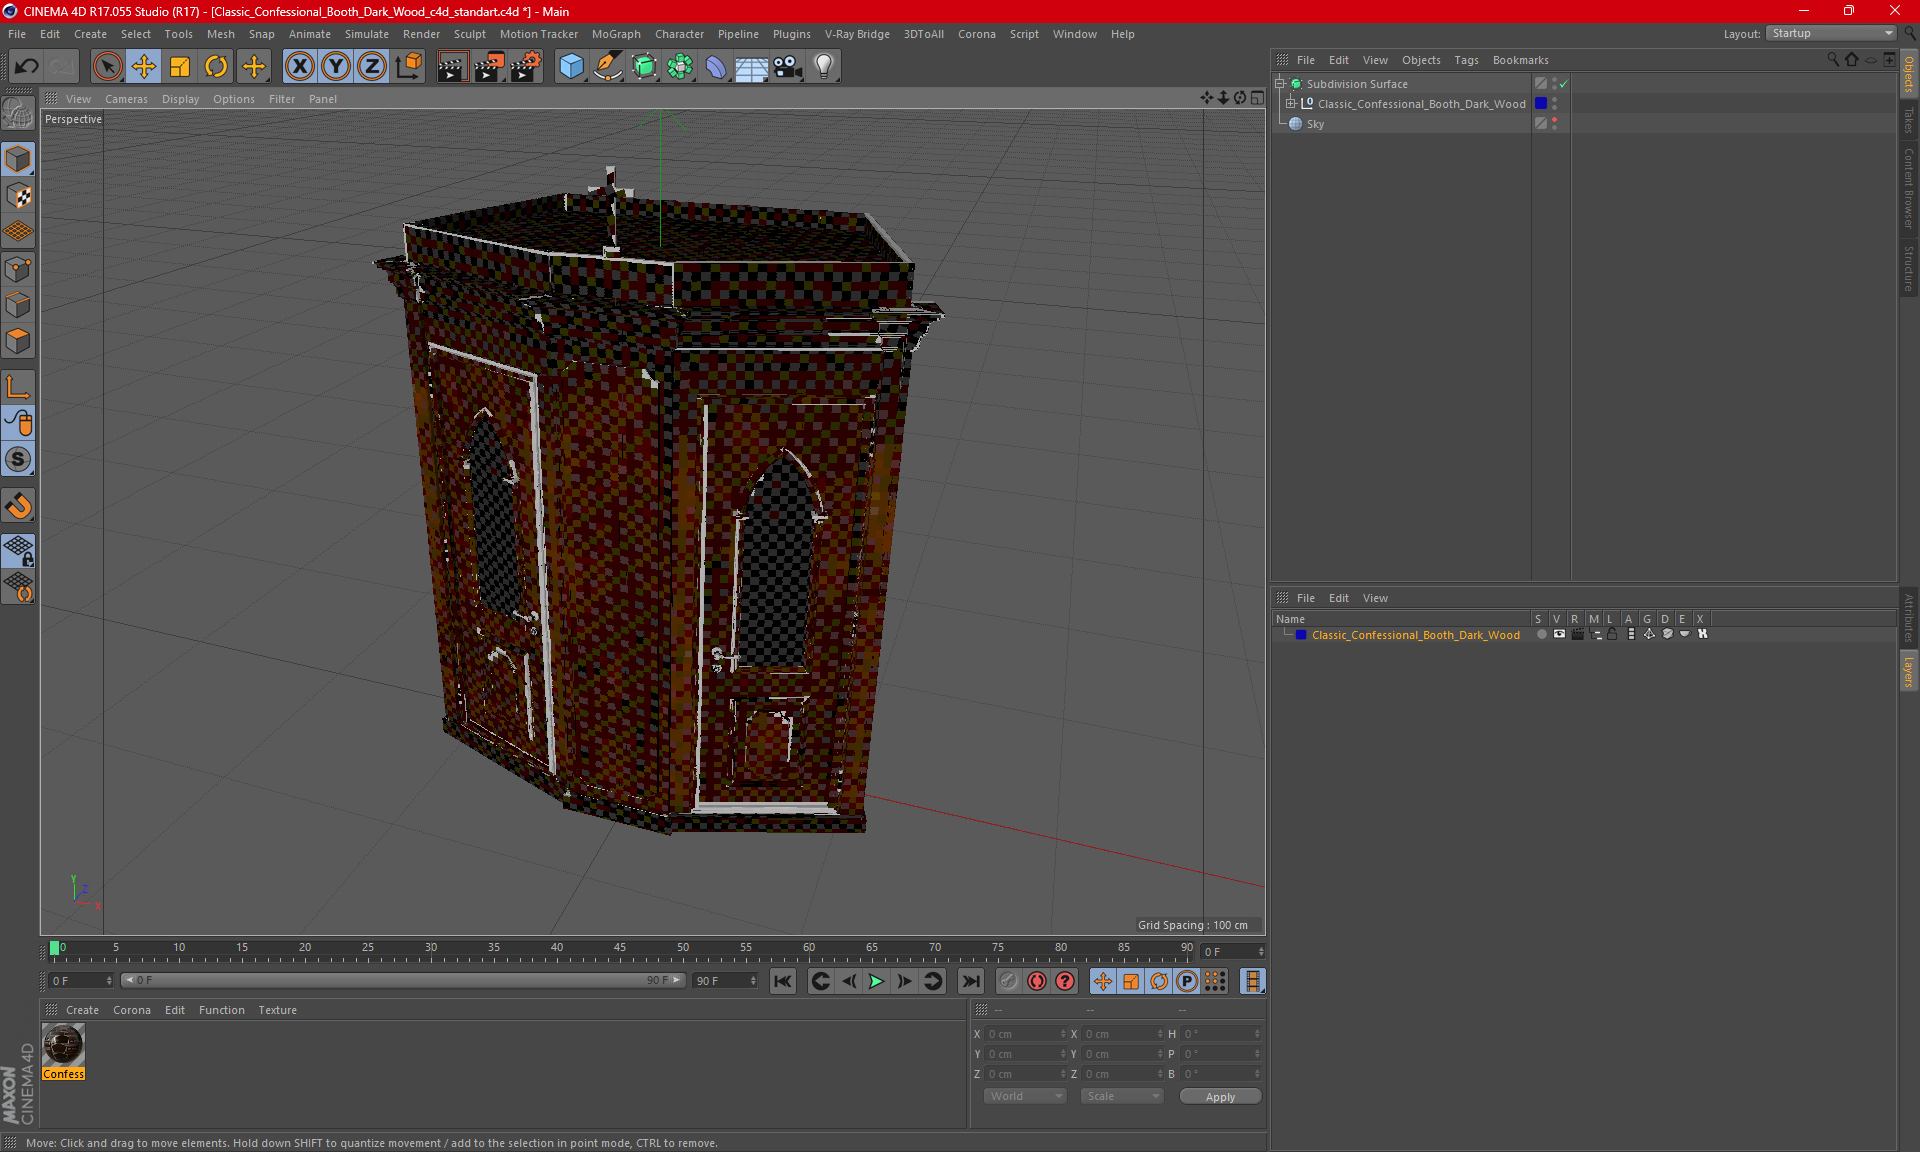Switch to Points mode

18,268
